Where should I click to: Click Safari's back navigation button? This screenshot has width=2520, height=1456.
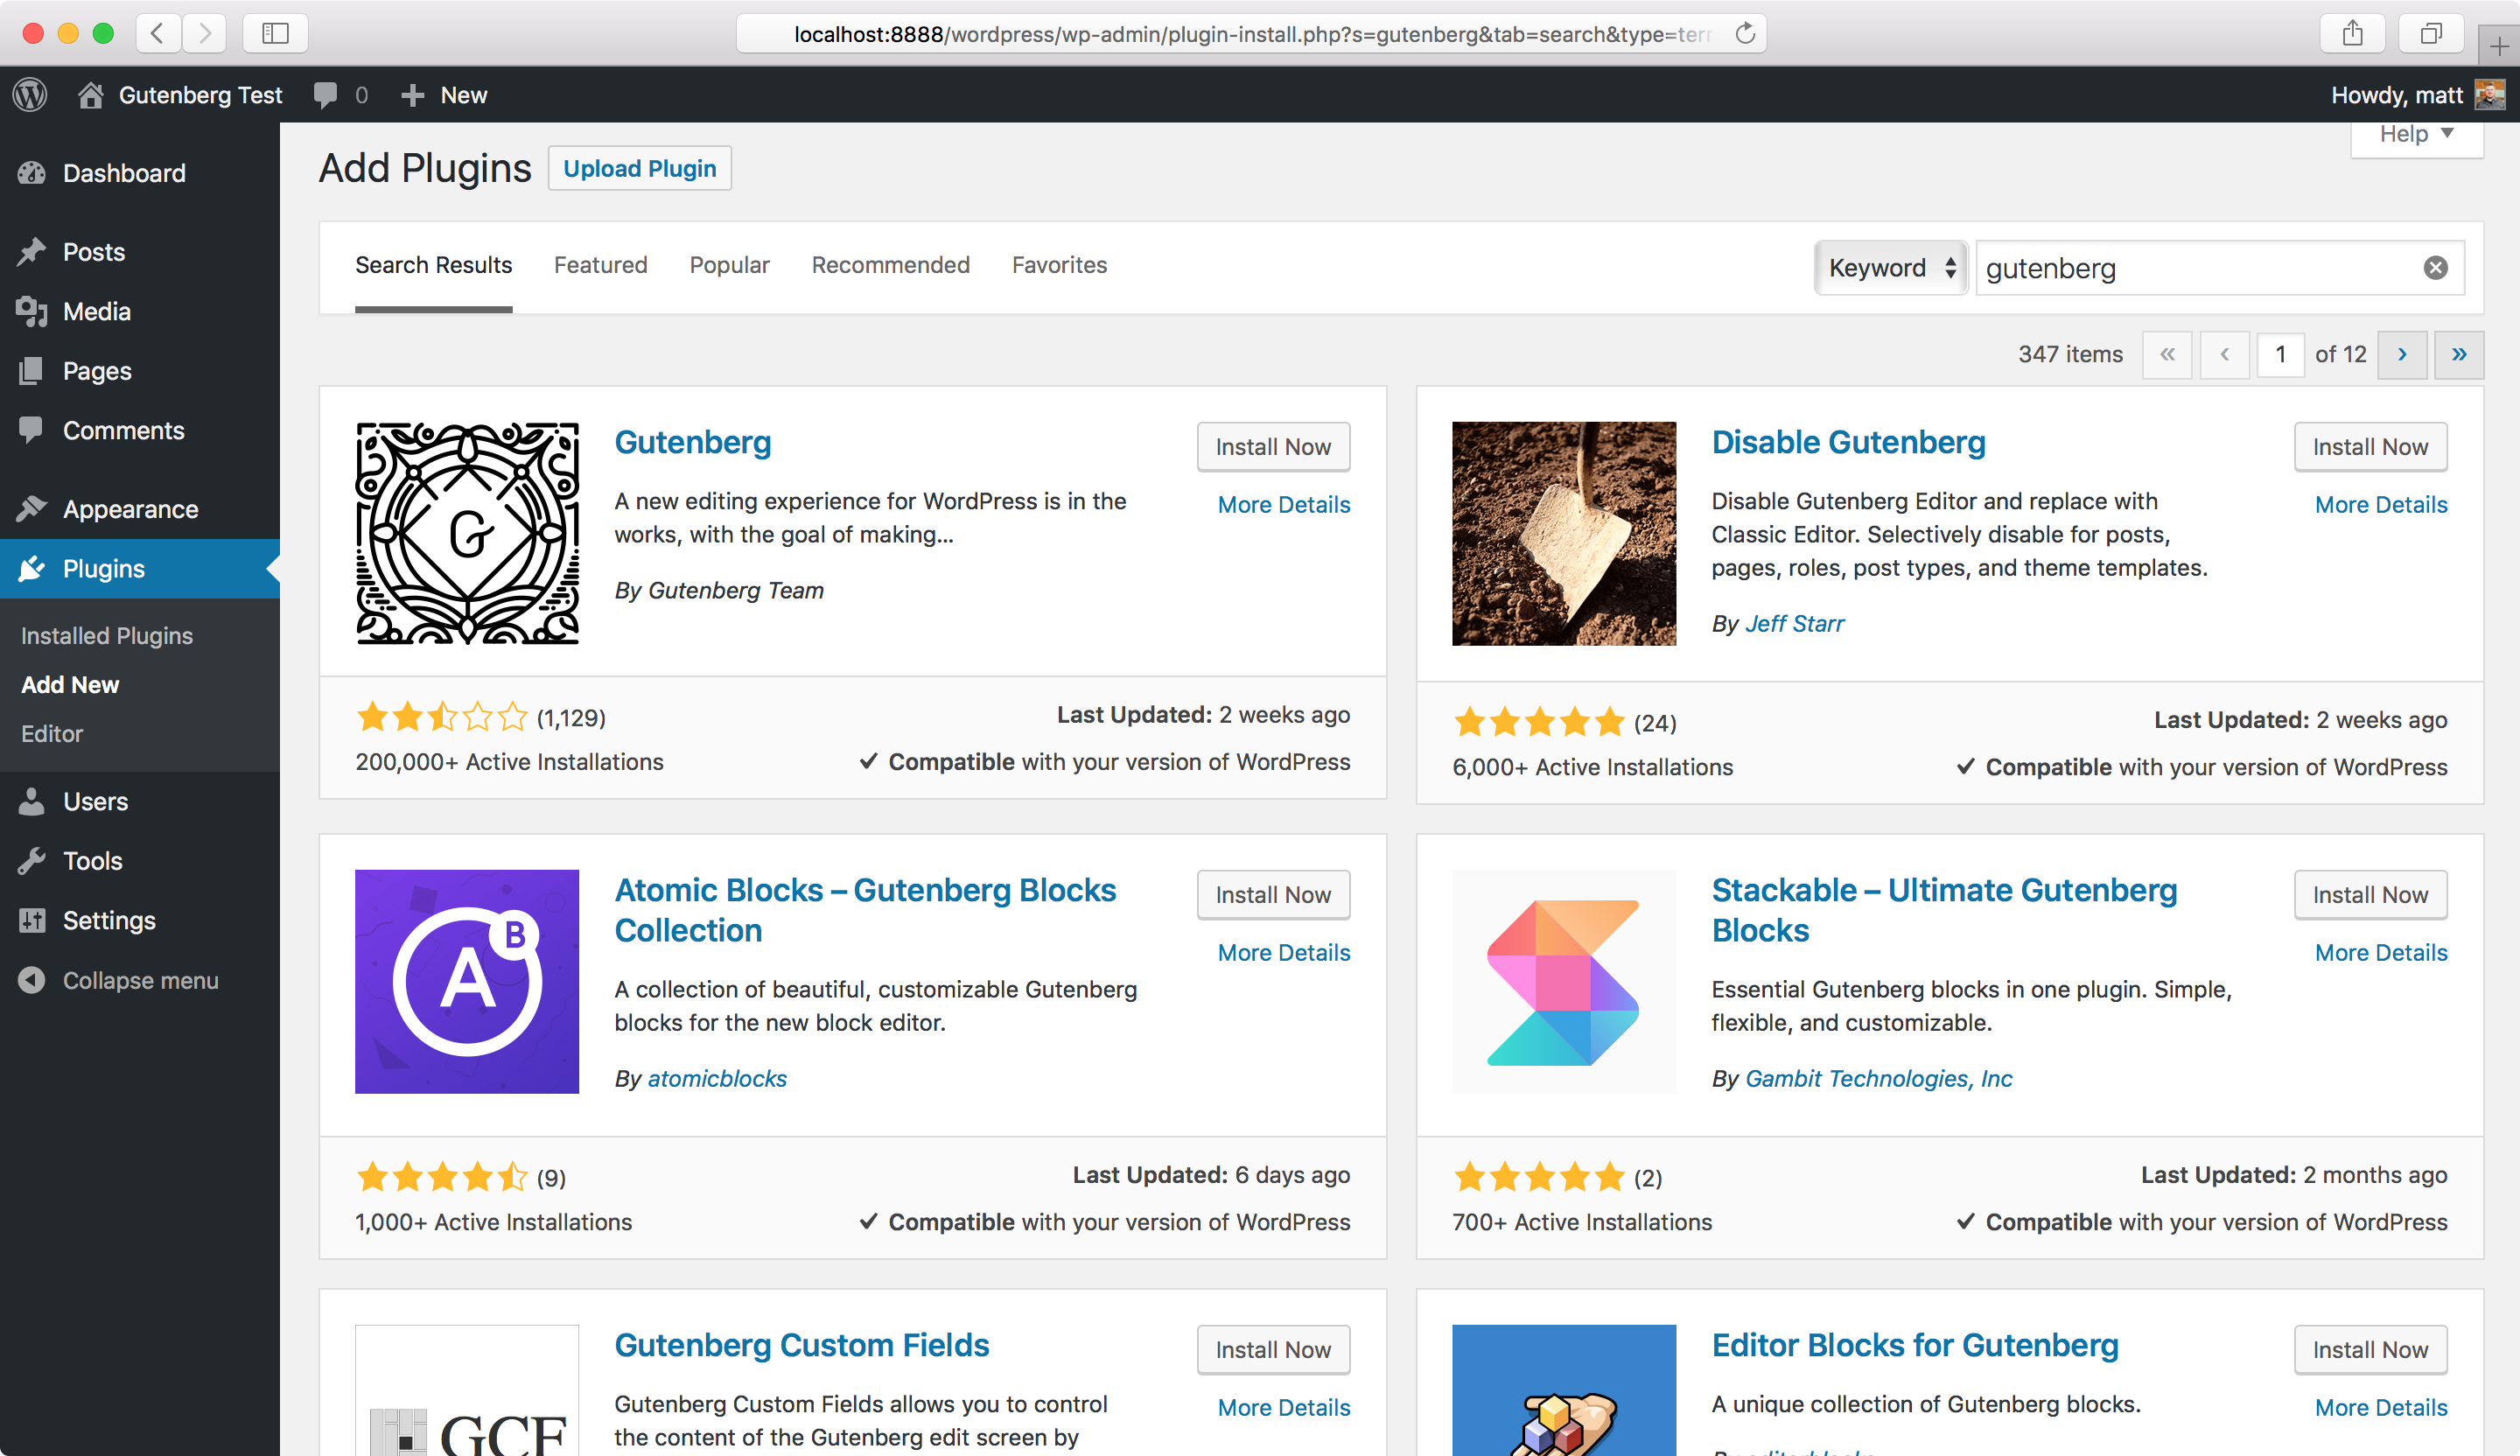click(158, 34)
